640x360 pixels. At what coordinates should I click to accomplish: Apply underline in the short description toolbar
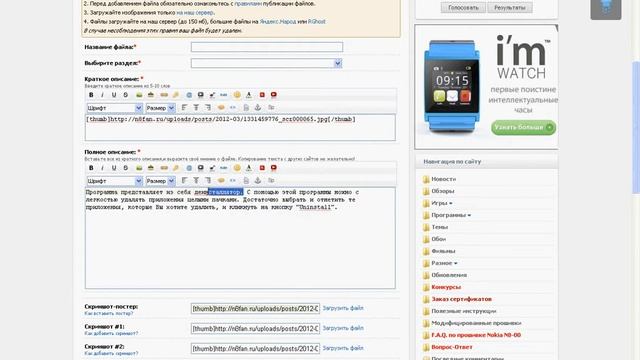click(114, 95)
